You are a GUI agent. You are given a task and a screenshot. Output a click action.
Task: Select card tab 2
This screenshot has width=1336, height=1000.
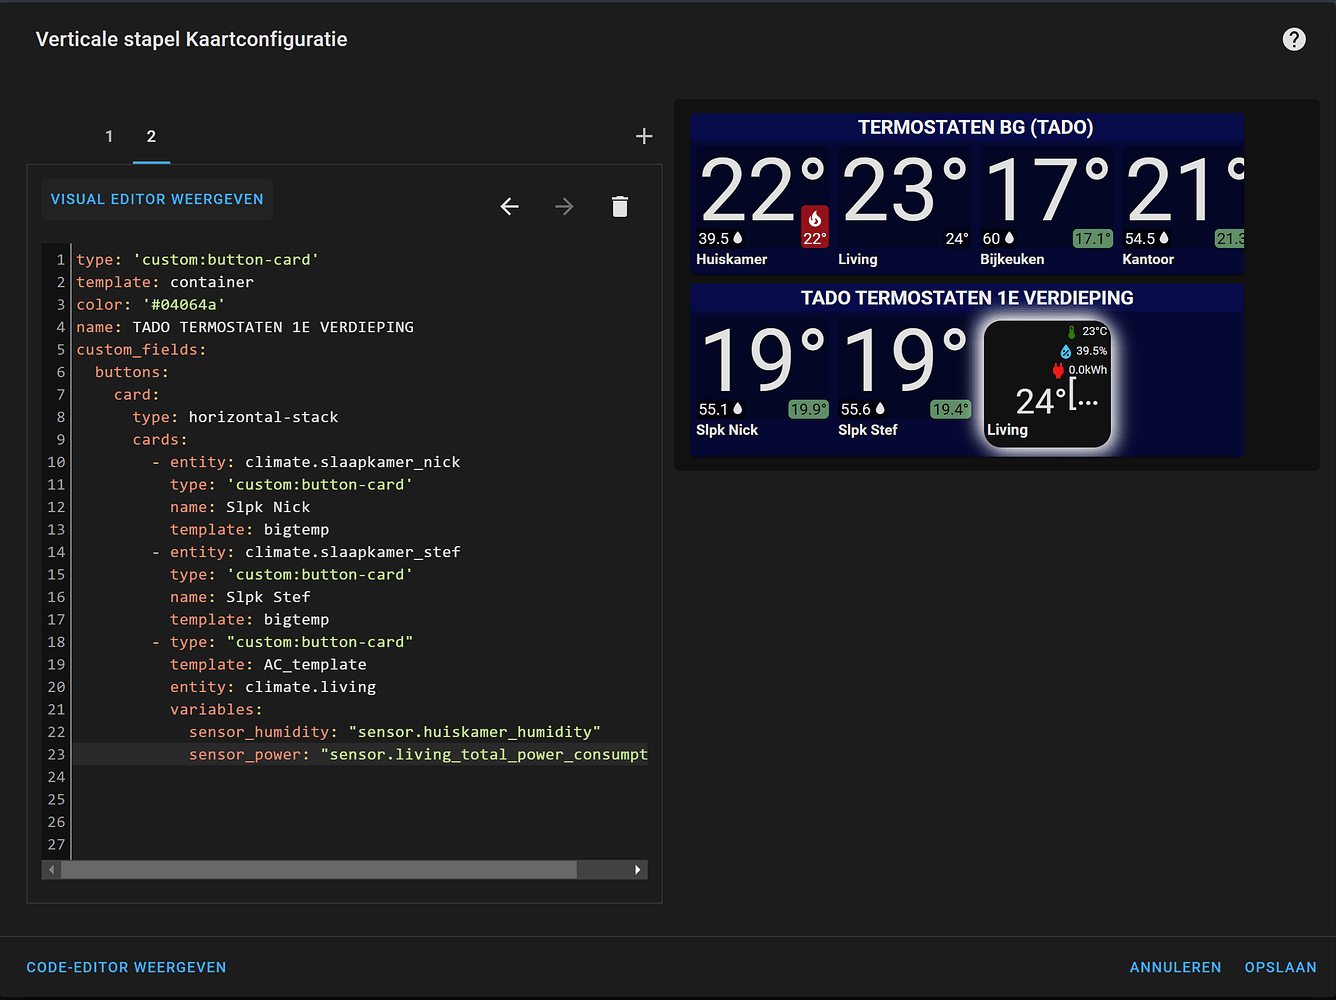click(151, 137)
